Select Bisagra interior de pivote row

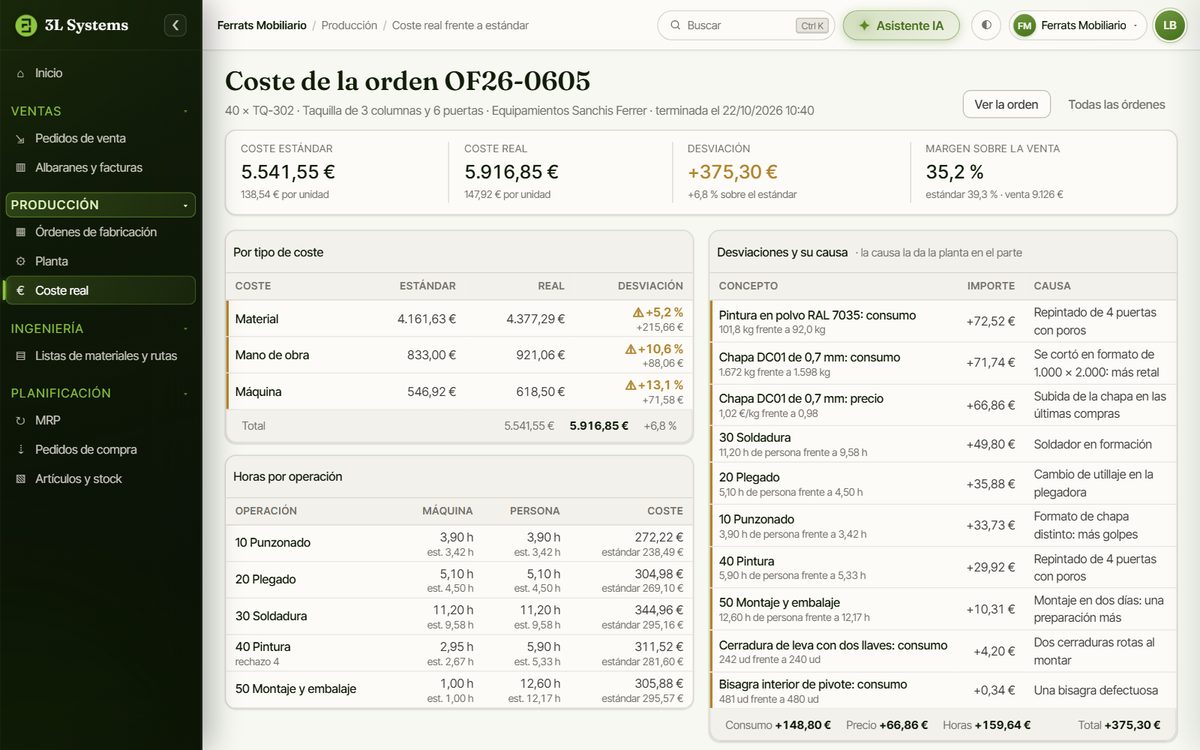(943, 691)
